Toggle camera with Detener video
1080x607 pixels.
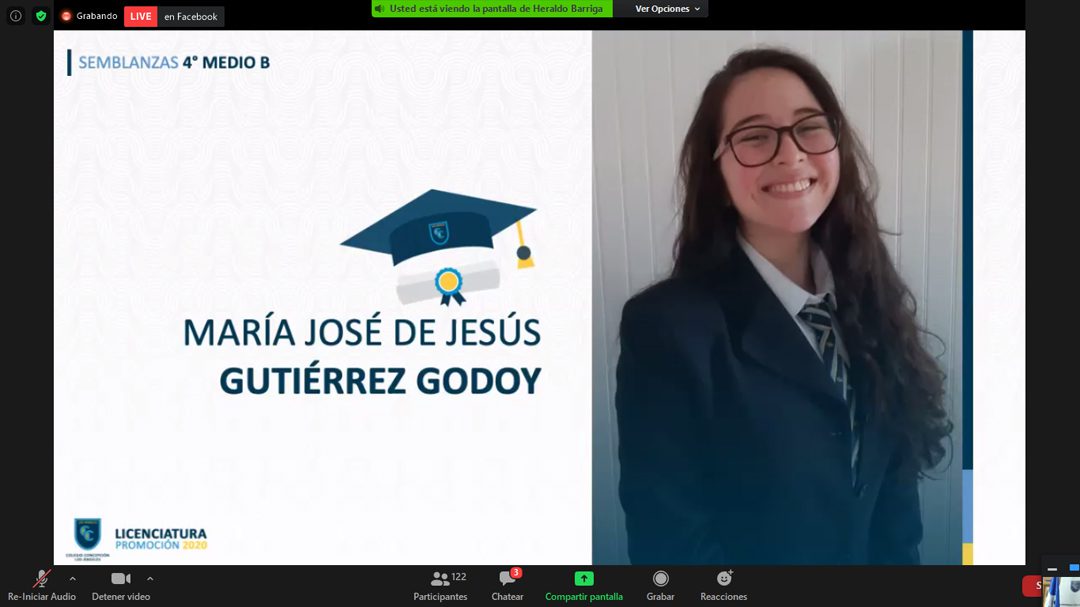pos(121,580)
